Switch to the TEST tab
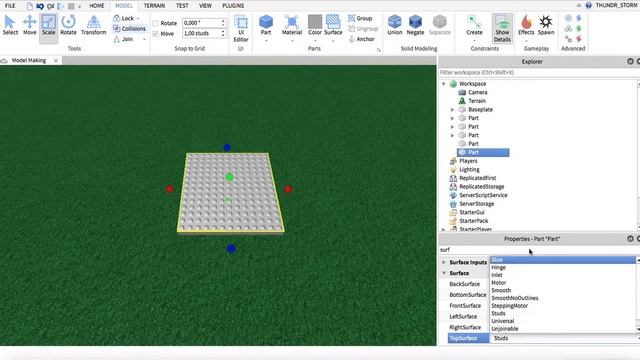This screenshot has width=640, height=360. click(x=182, y=6)
